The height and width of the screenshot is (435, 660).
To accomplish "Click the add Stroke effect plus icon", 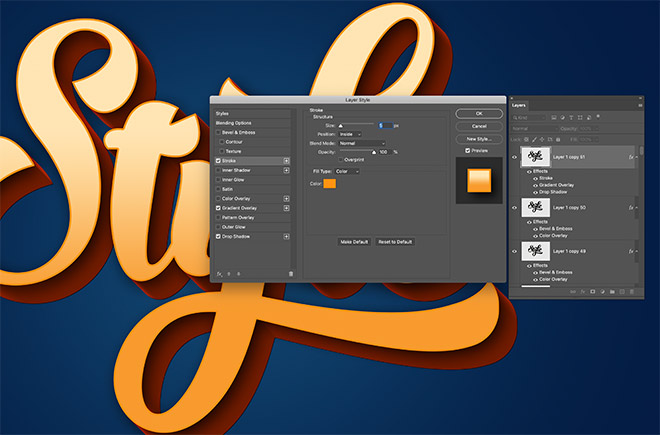I will pos(287,160).
